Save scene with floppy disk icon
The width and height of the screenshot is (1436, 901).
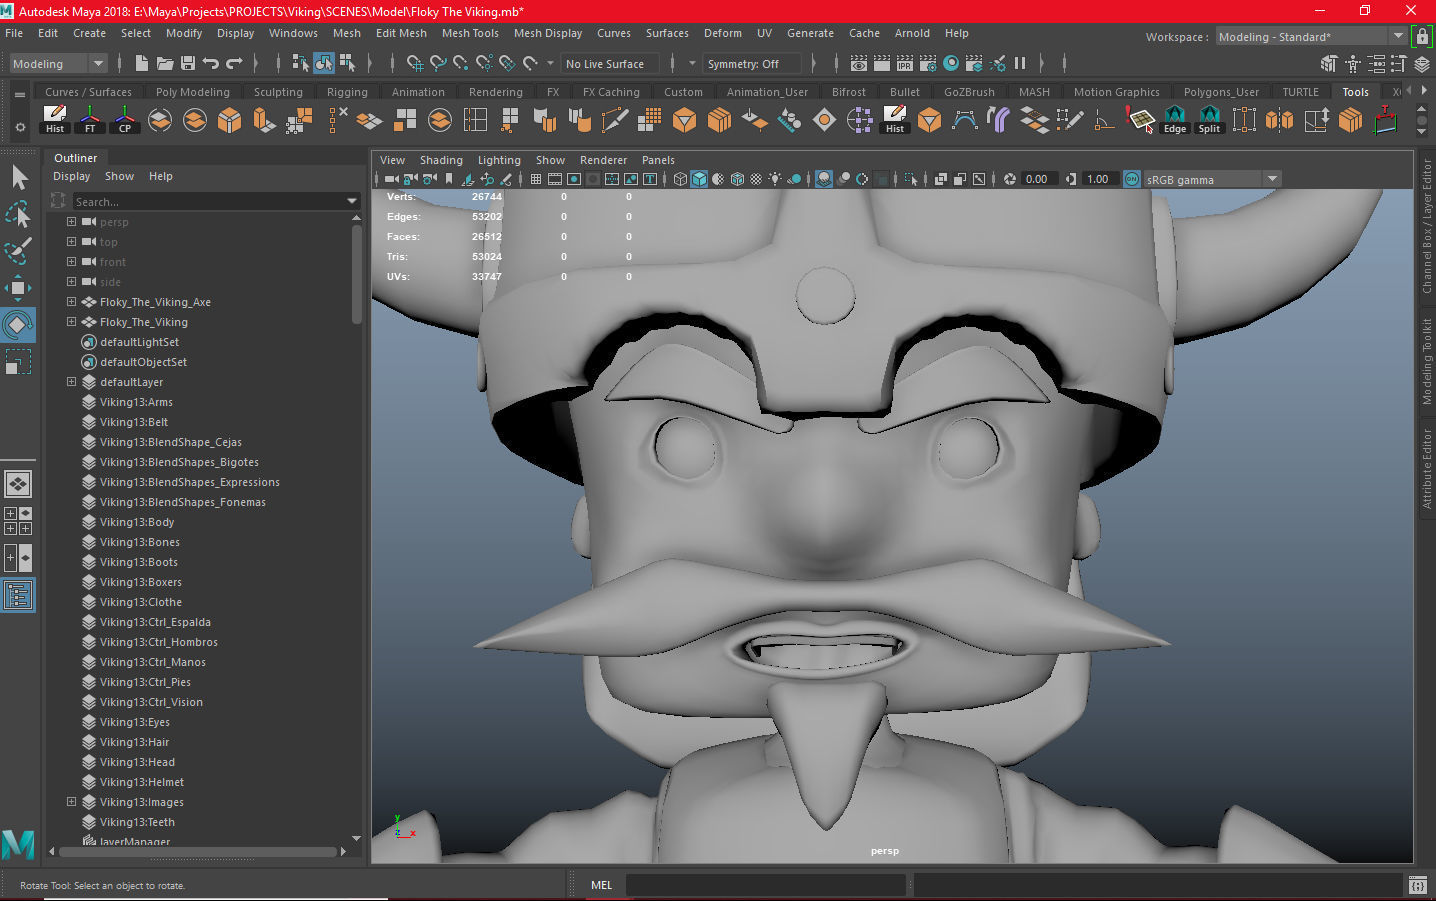pyautogui.click(x=188, y=63)
